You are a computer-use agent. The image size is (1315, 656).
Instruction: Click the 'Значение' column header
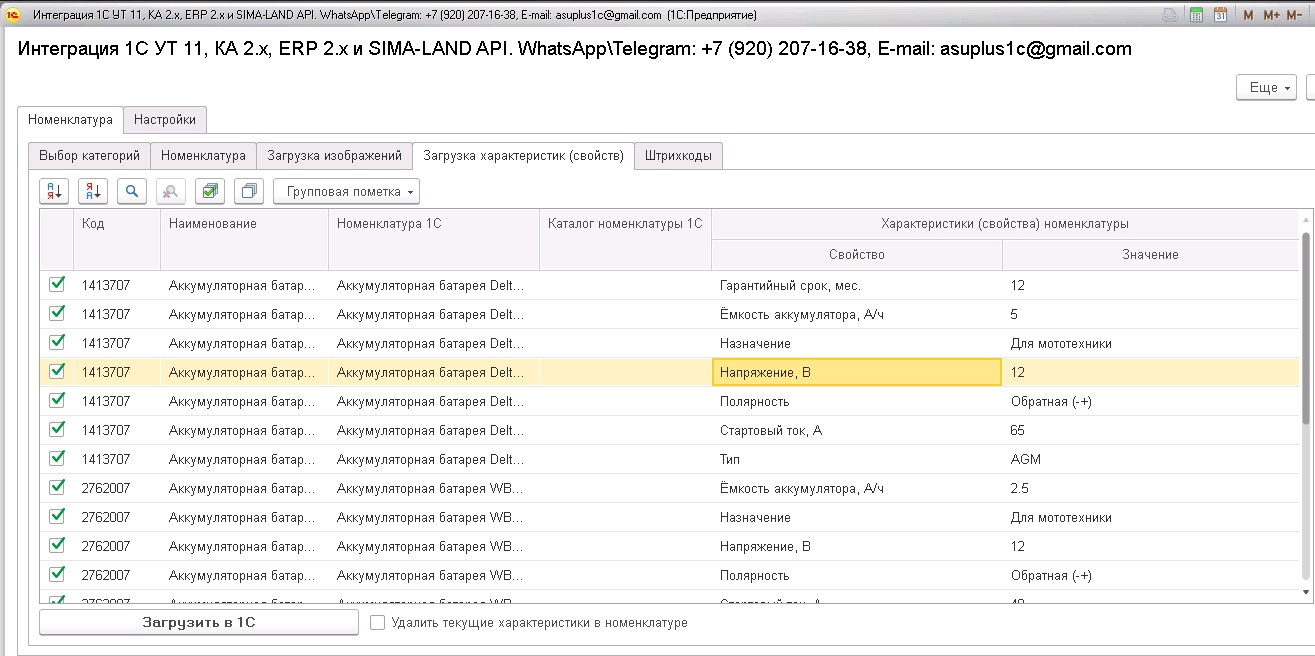(1150, 255)
